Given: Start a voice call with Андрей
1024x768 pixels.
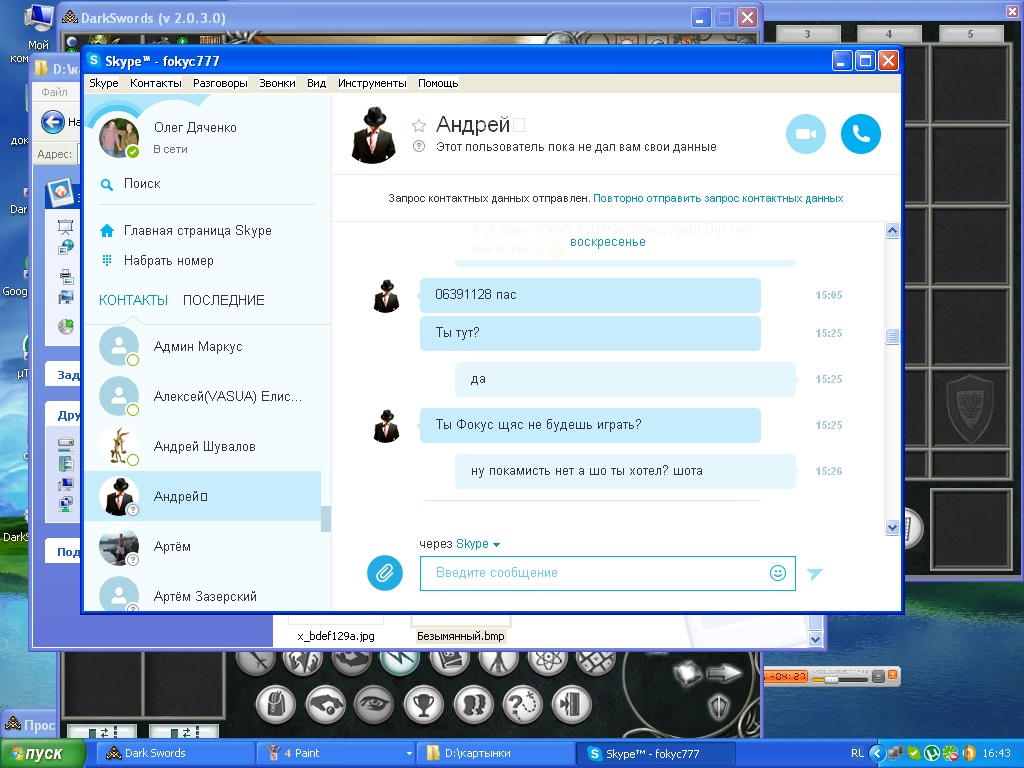Looking at the screenshot, I should click(861, 134).
